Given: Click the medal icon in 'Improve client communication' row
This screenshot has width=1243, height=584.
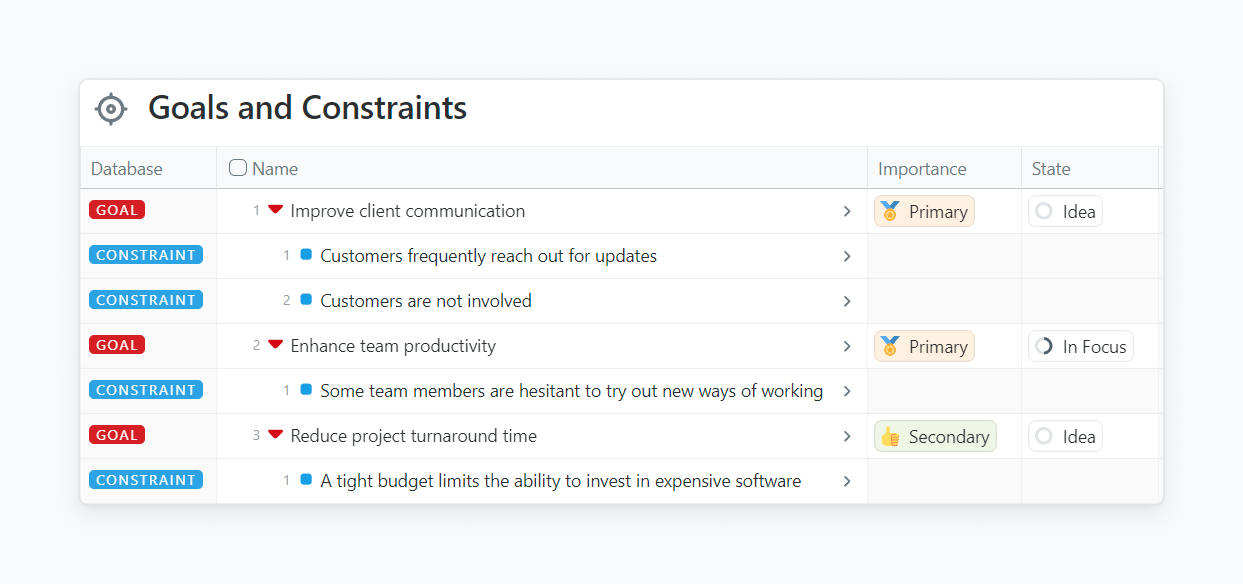Looking at the screenshot, I should click(x=890, y=211).
